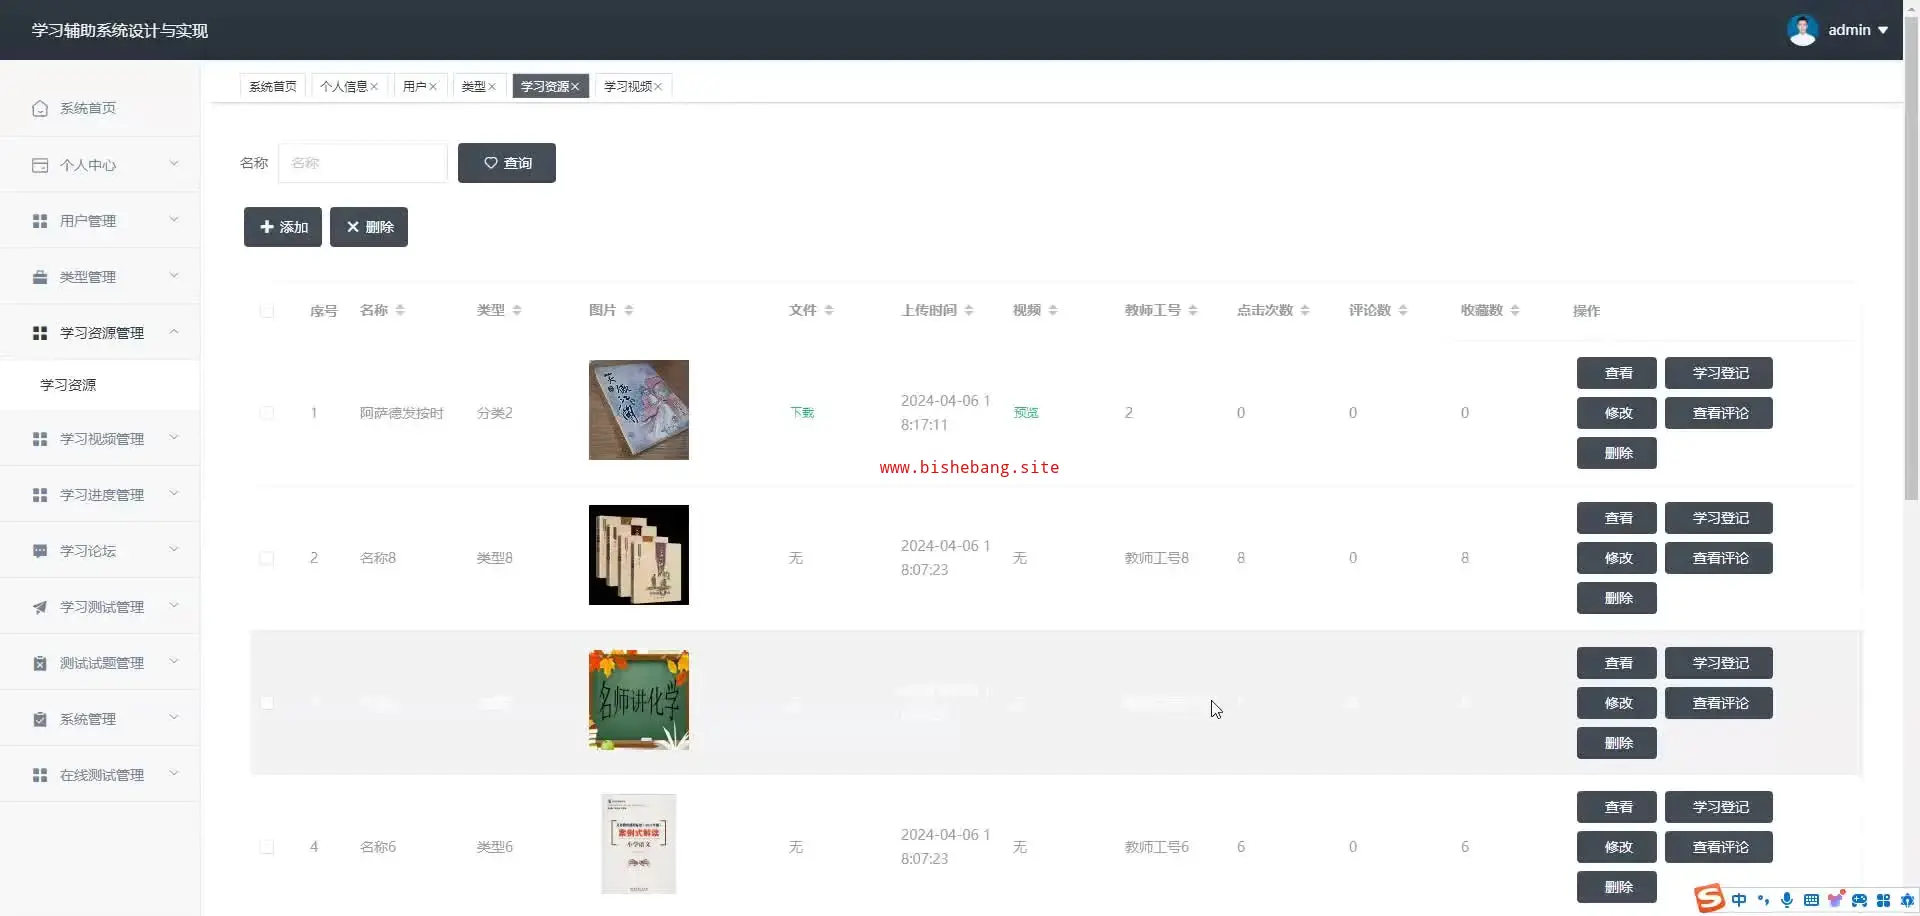Click the admin avatar picture
Image resolution: width=1920 pixels, height=916 pixels.
[x=1802, y=30]
